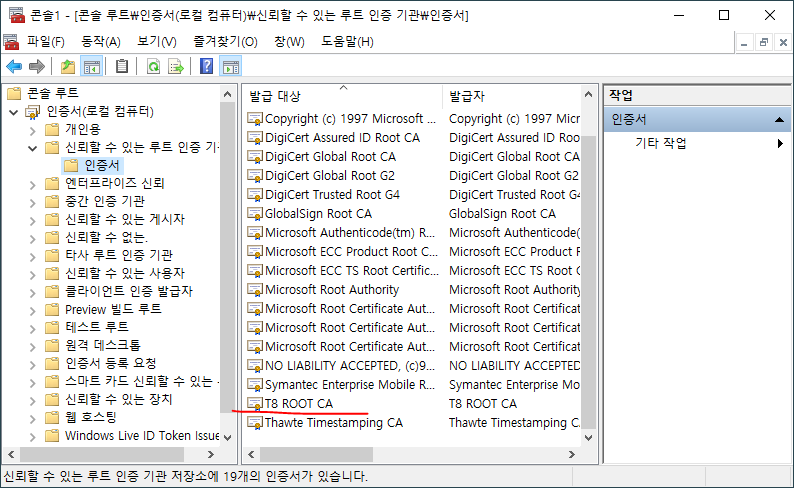This screenshot has width=794, height=488.
Task: Open the 기타 작업 submenu arrow
Action: click(780, 143)
